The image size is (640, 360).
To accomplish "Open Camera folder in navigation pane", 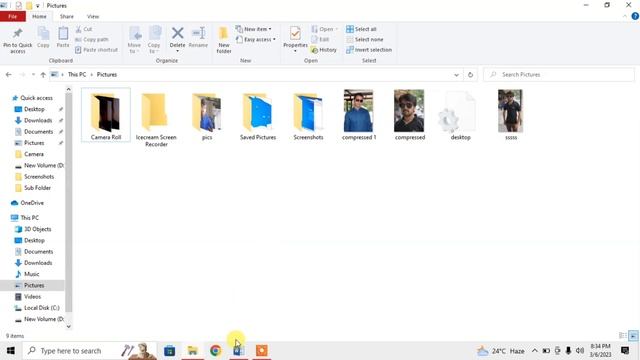I will click(33, 154).
